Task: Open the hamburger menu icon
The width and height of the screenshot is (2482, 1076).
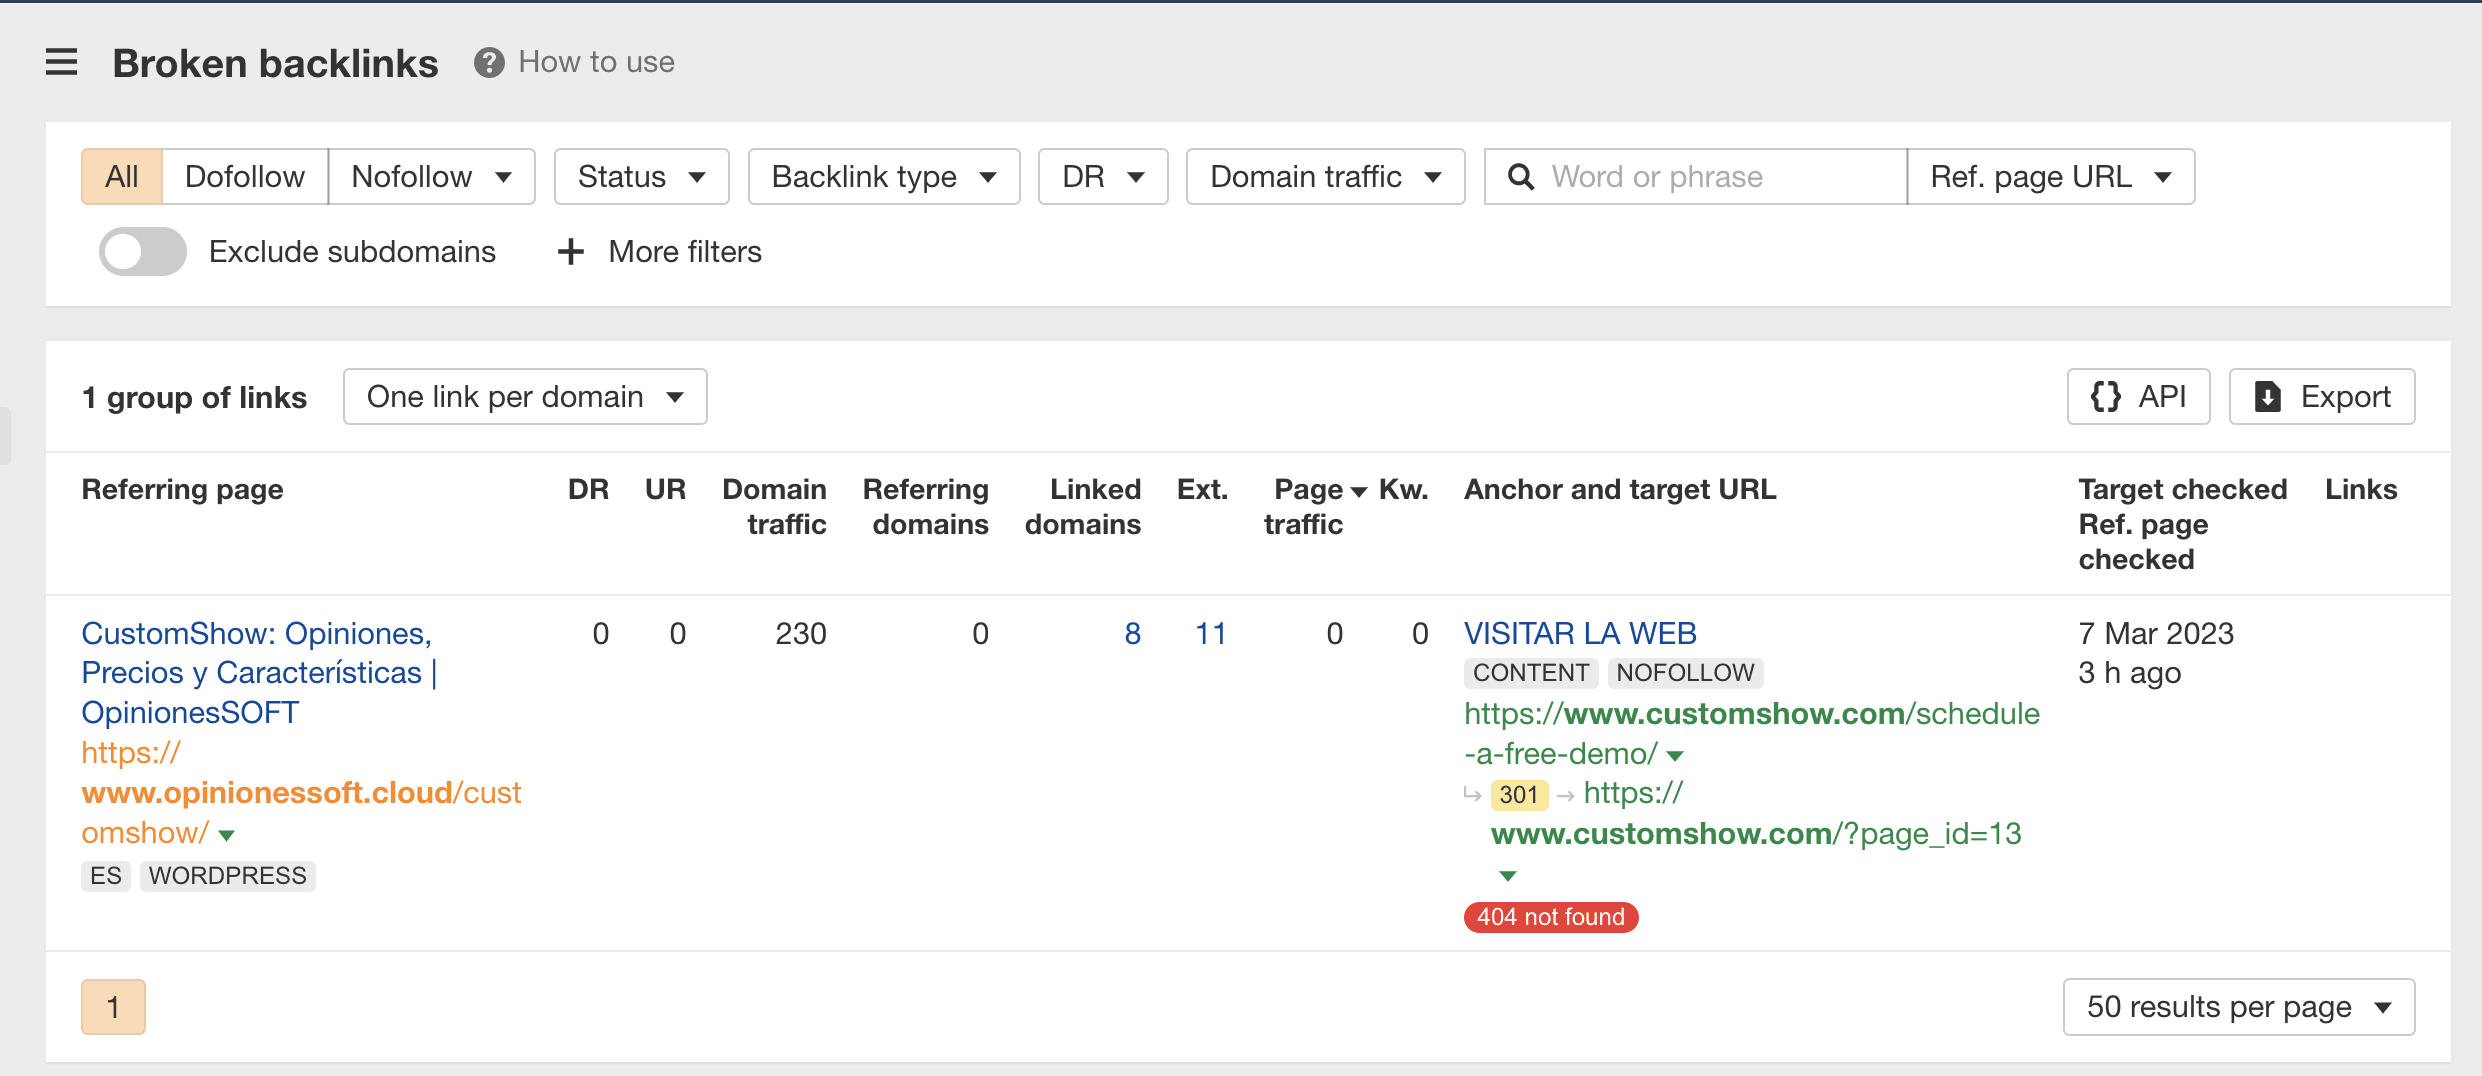Action: tap(61, 63)
